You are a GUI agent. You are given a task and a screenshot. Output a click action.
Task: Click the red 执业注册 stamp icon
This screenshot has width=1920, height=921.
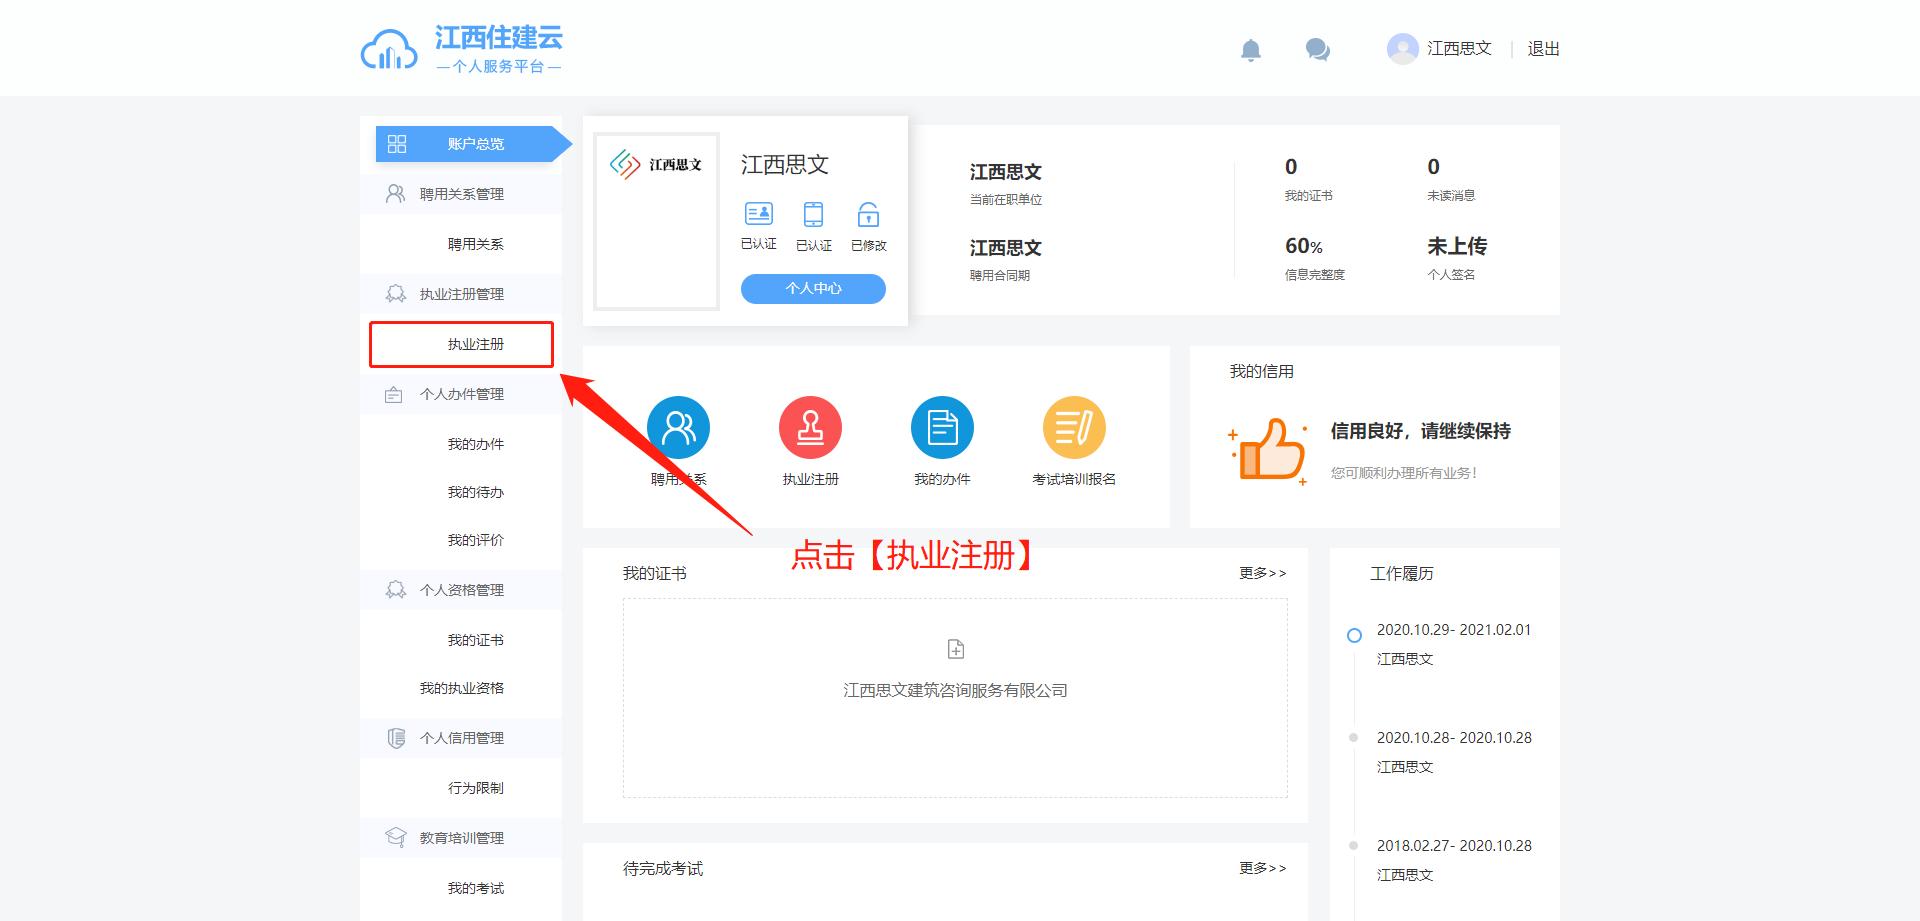click(810, 428)
